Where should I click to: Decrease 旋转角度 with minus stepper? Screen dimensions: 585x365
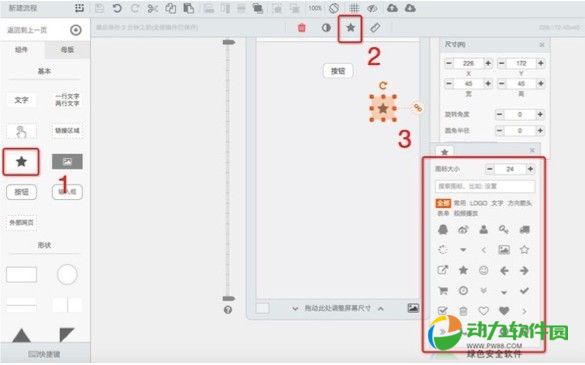500,114
